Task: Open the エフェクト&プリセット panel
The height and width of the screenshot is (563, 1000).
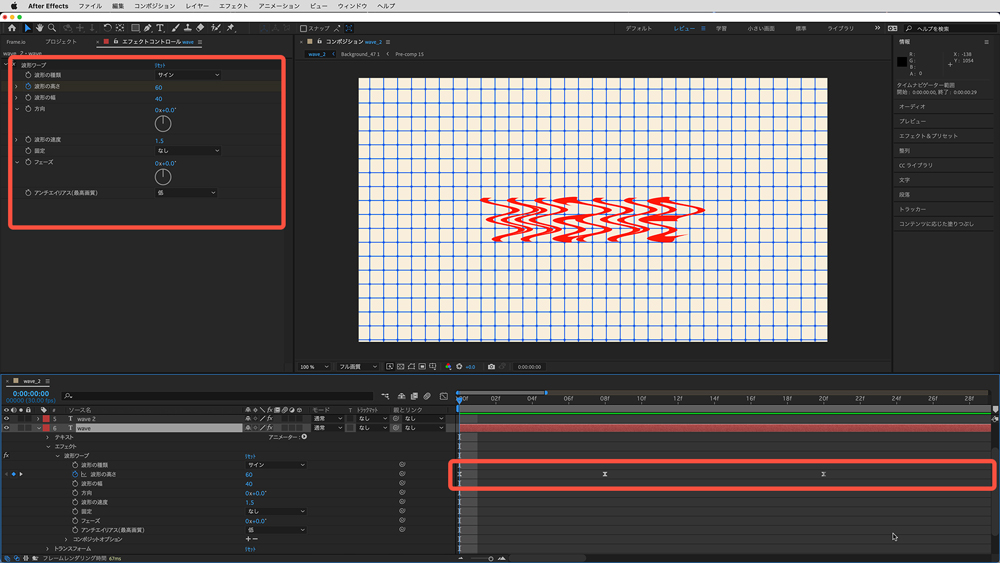Action: coord(927,135)
